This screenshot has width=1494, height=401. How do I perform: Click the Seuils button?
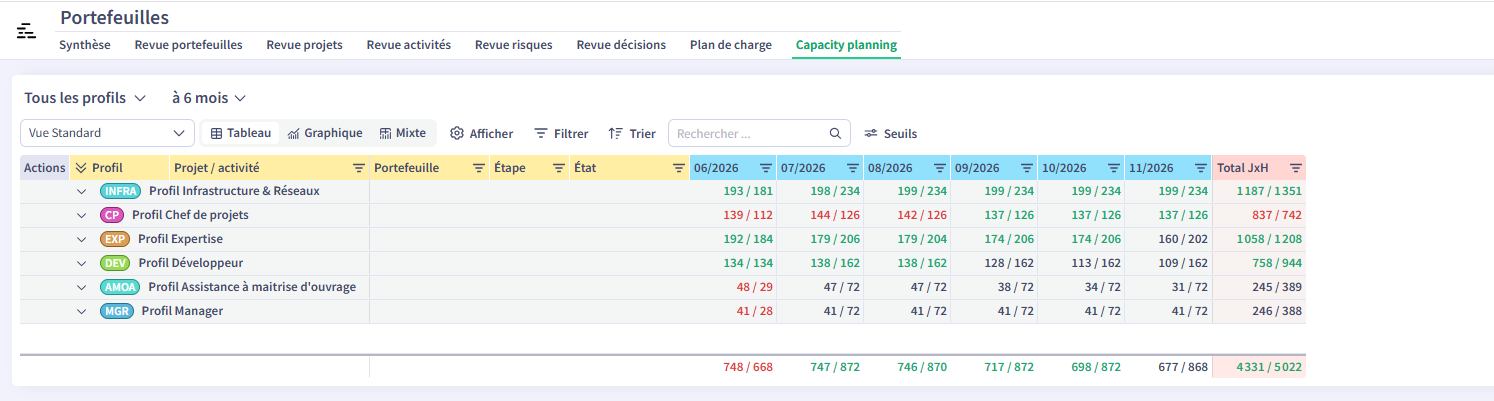pyautogui.click(x=890, y=133)
